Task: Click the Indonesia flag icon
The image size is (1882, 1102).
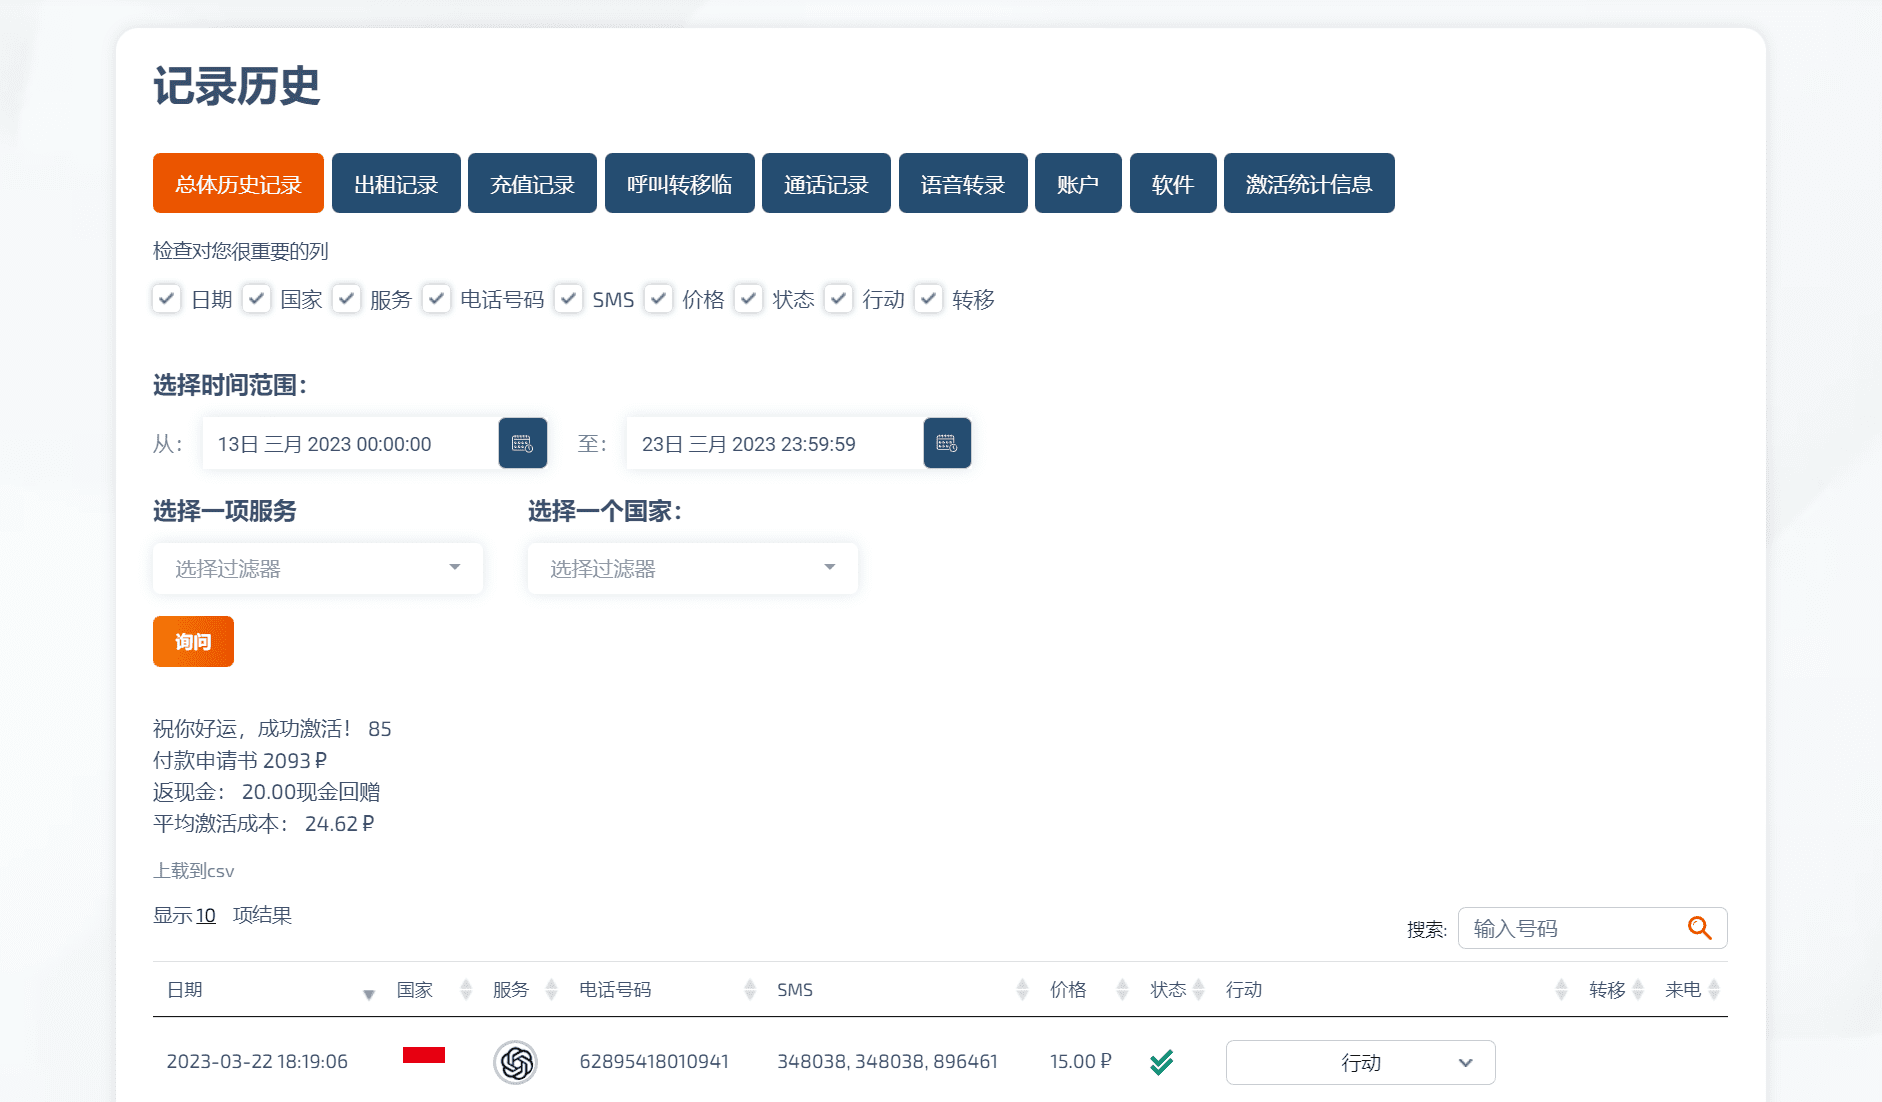Action: [424, 1055]
